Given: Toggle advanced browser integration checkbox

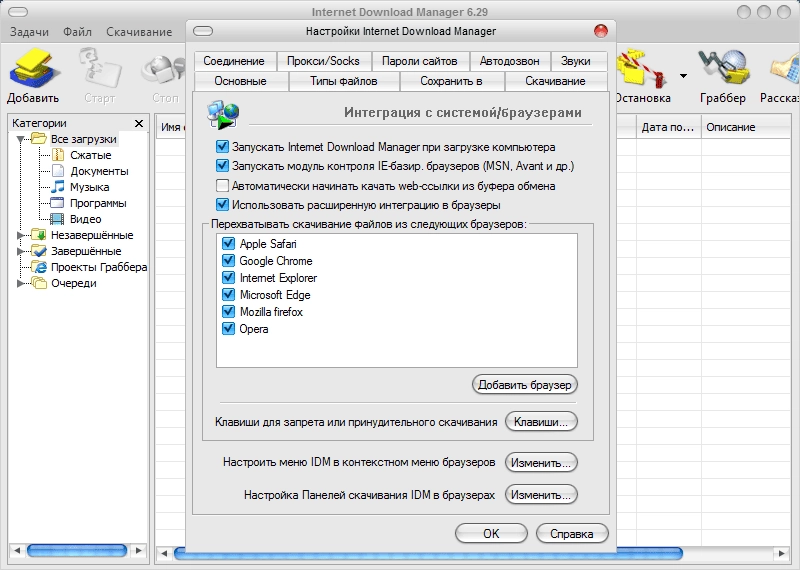Looking at the screenshot, I should 222,205.
